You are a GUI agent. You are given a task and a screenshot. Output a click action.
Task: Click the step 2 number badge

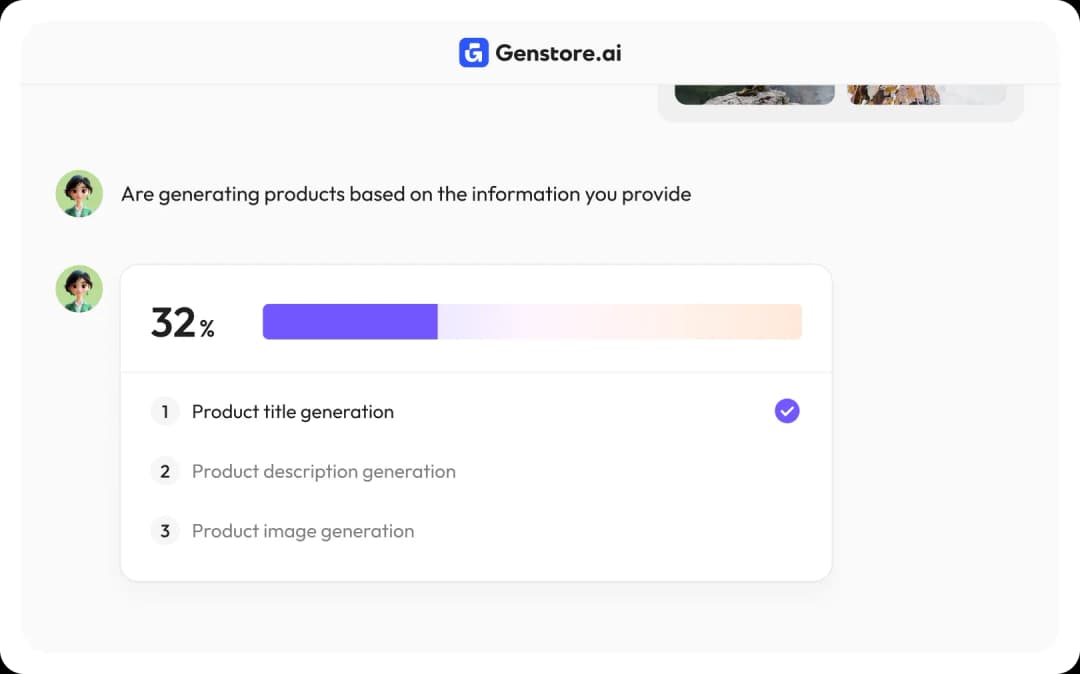click(x=165, y=471)
